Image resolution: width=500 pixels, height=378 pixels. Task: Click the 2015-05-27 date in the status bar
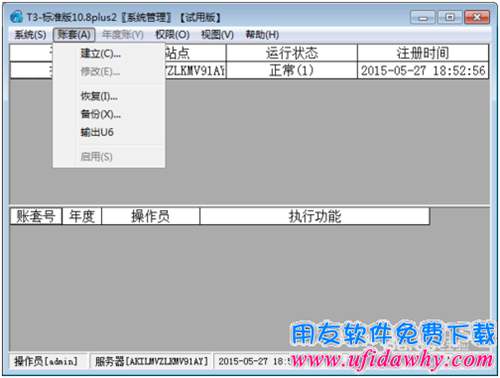[243, 361]
